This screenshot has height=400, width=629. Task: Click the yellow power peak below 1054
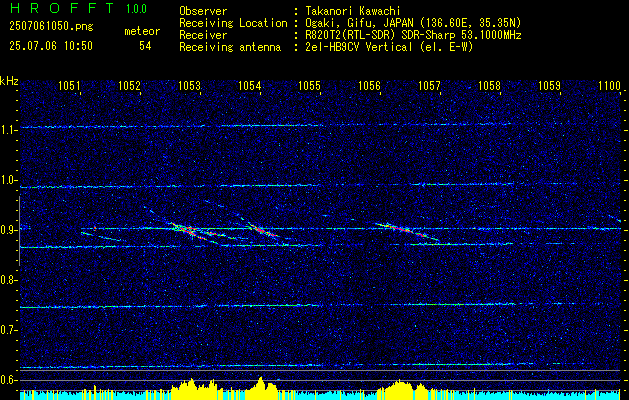coord(261,388)
